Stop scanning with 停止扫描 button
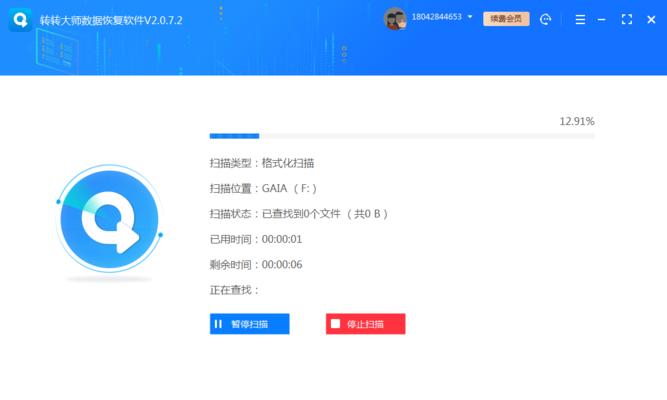Image resolution: width=667 pixels, height=400 pixels. 366,324
